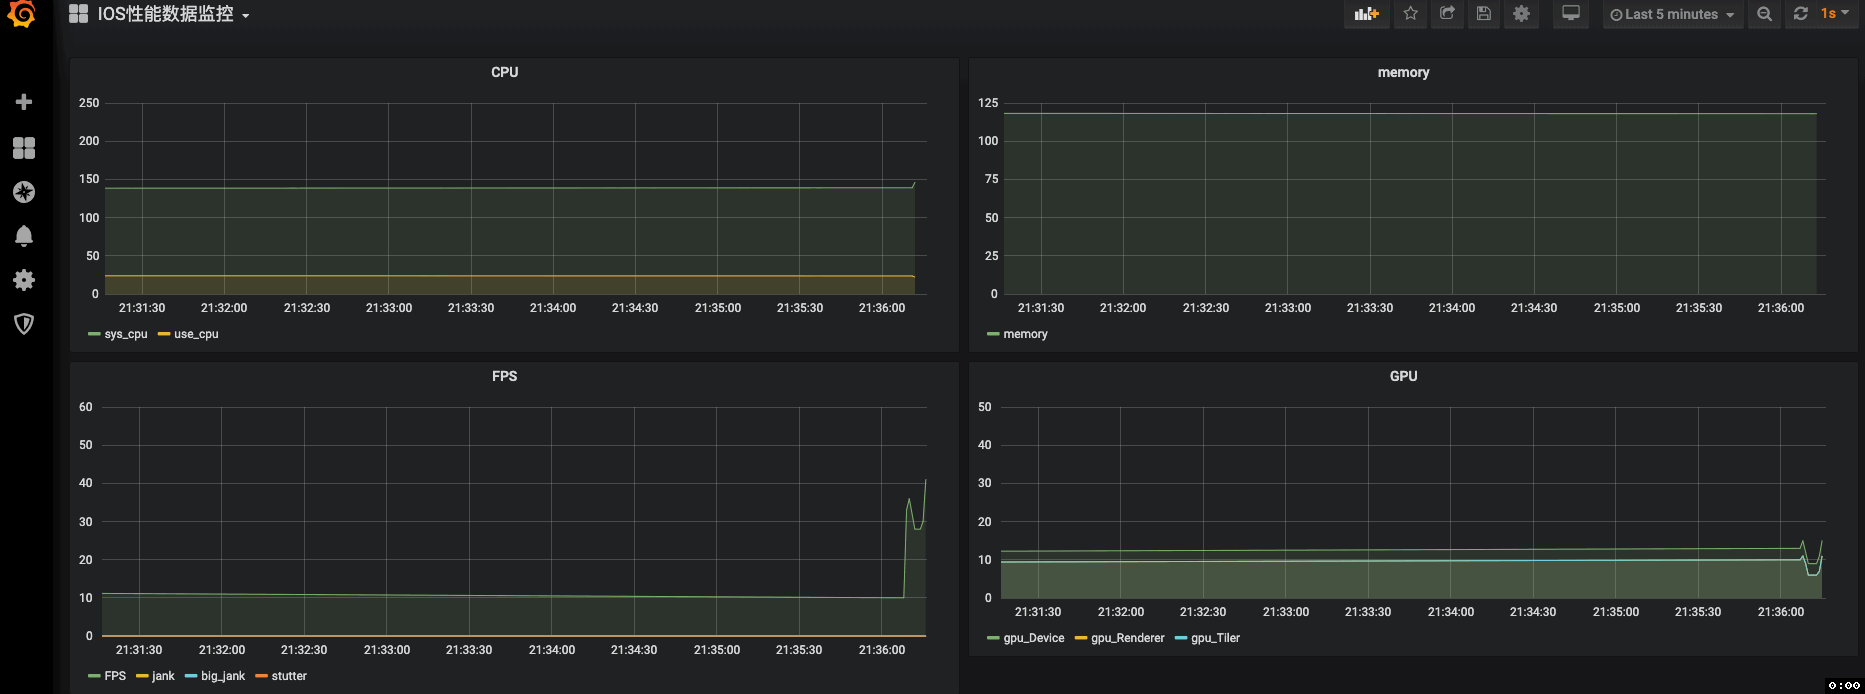Cycle view mode with monitor icon
1865x694 pixels.
coord(1571,14)
